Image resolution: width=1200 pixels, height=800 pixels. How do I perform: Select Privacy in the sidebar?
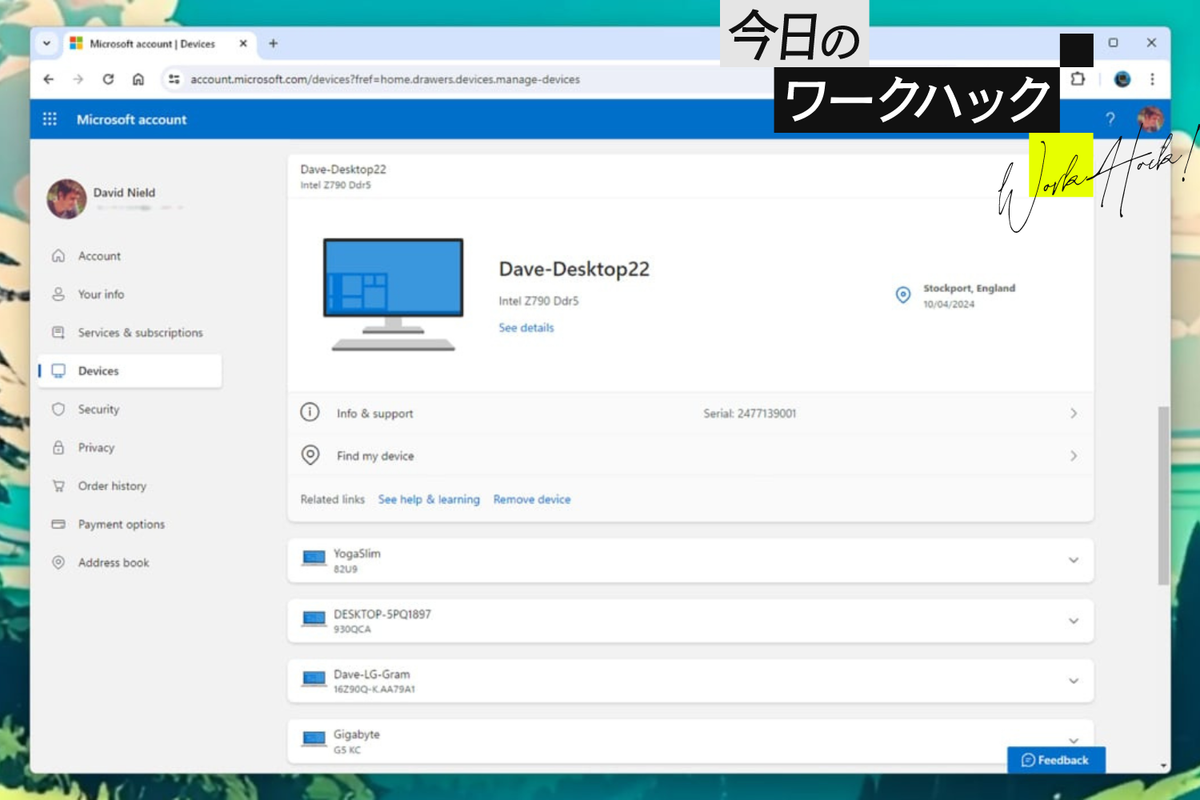pyautogui.click(x=96, y=448)
